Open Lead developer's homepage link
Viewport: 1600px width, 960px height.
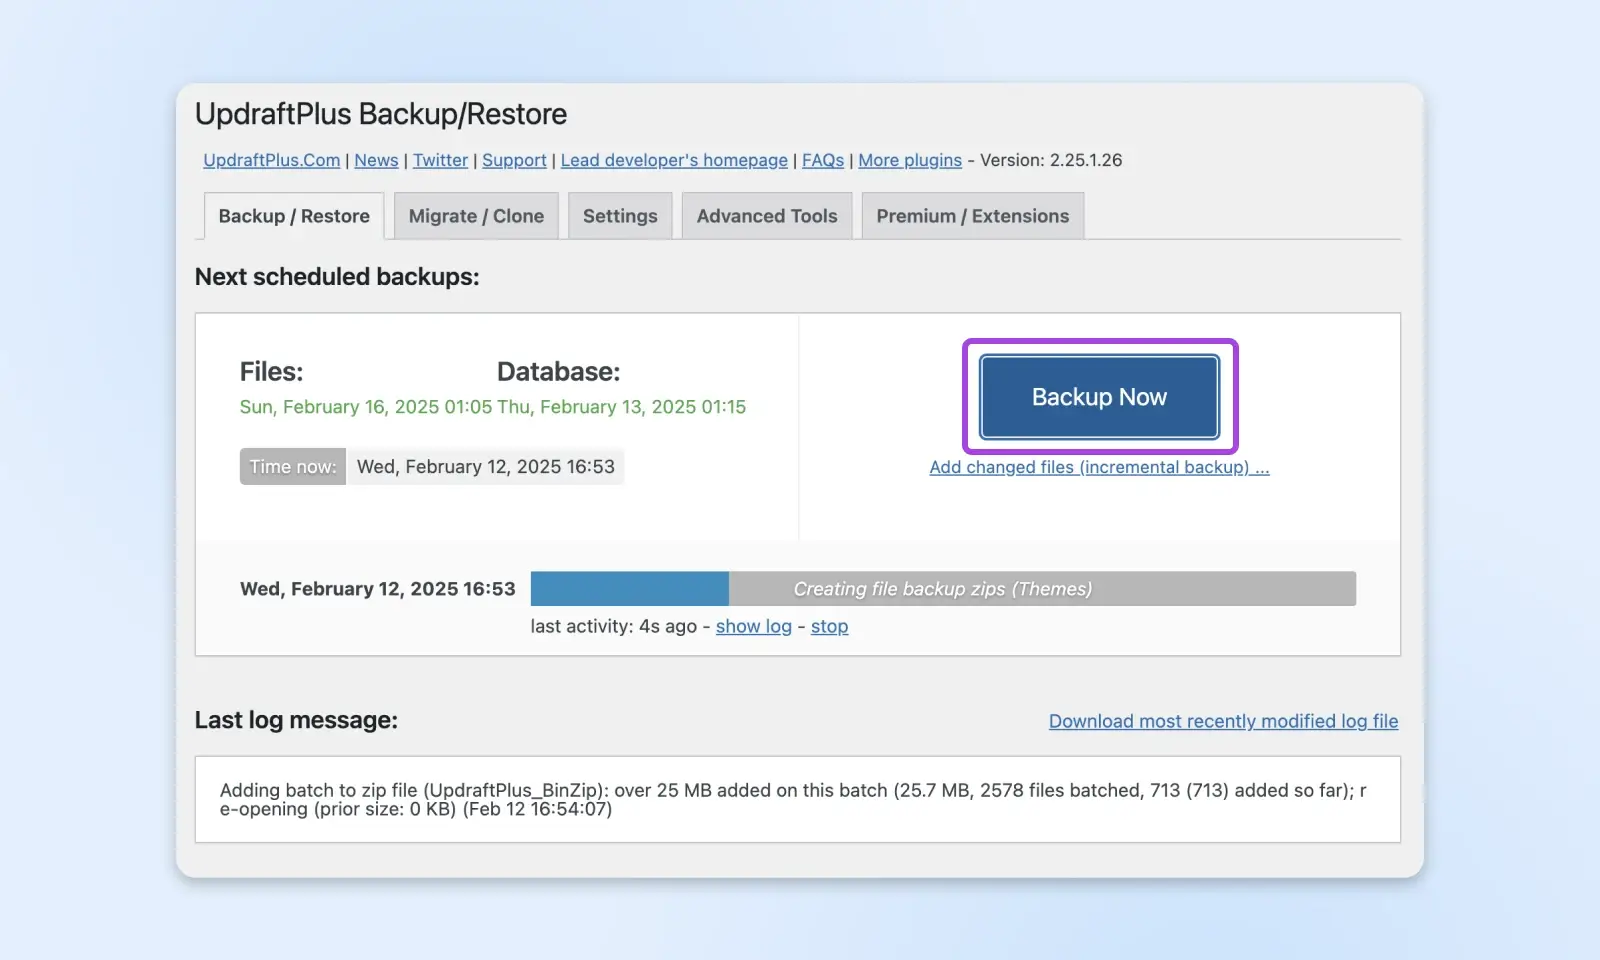(x=674, y=160)
